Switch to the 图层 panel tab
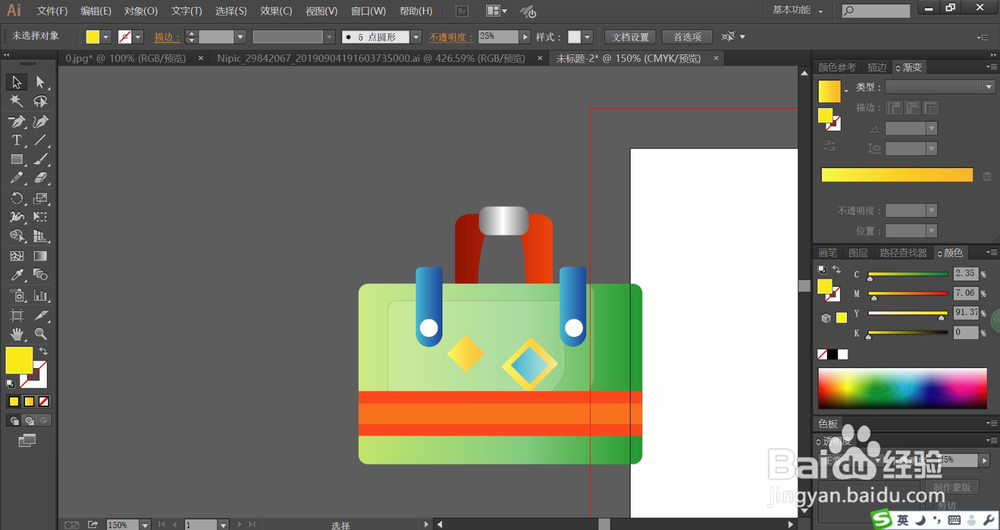 (x=858, y=253)
